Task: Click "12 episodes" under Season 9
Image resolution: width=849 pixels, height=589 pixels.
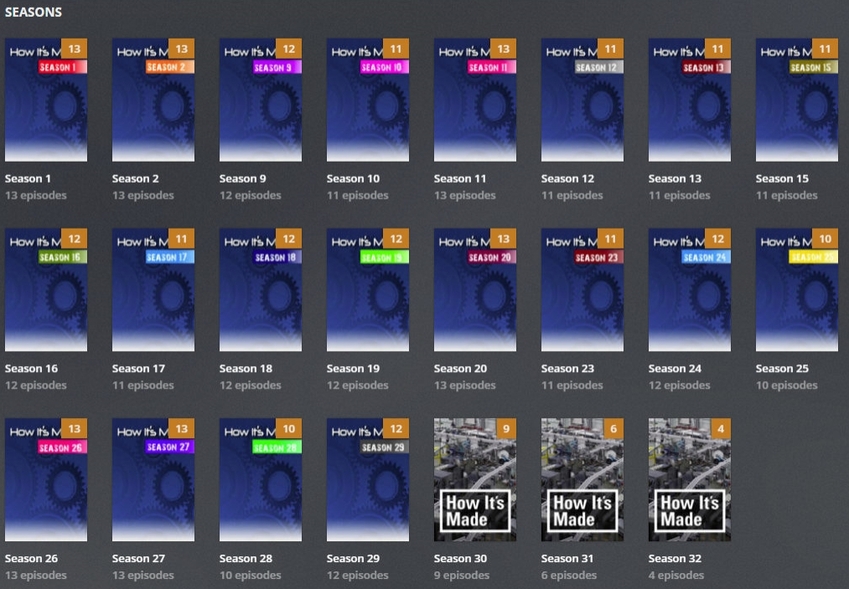Action: pos(250,195)
